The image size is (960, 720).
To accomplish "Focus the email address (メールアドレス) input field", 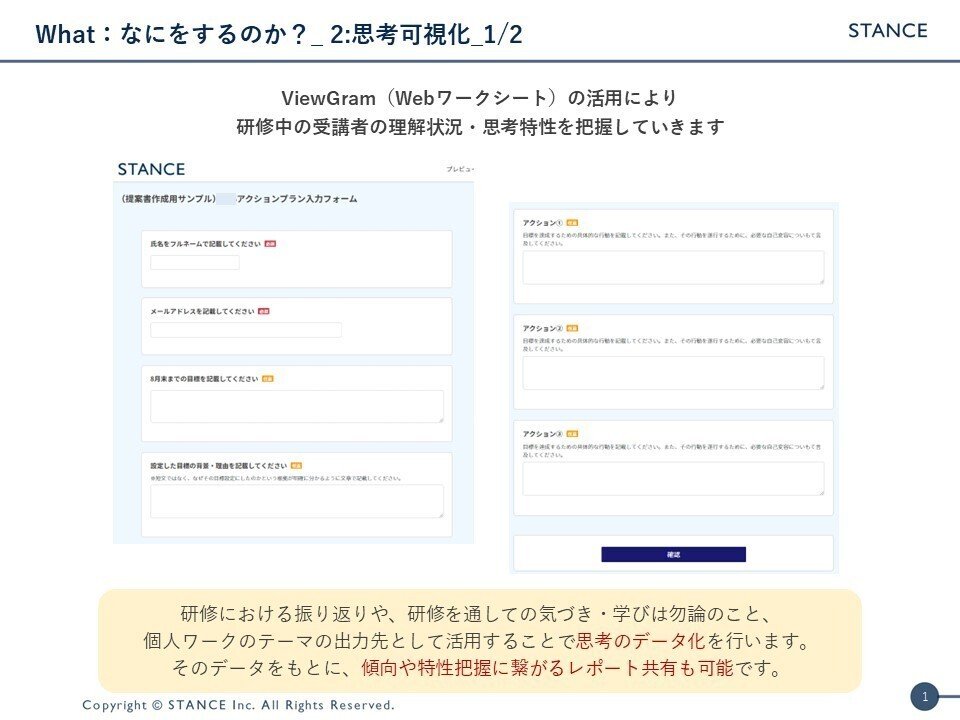I will [246, 330].
